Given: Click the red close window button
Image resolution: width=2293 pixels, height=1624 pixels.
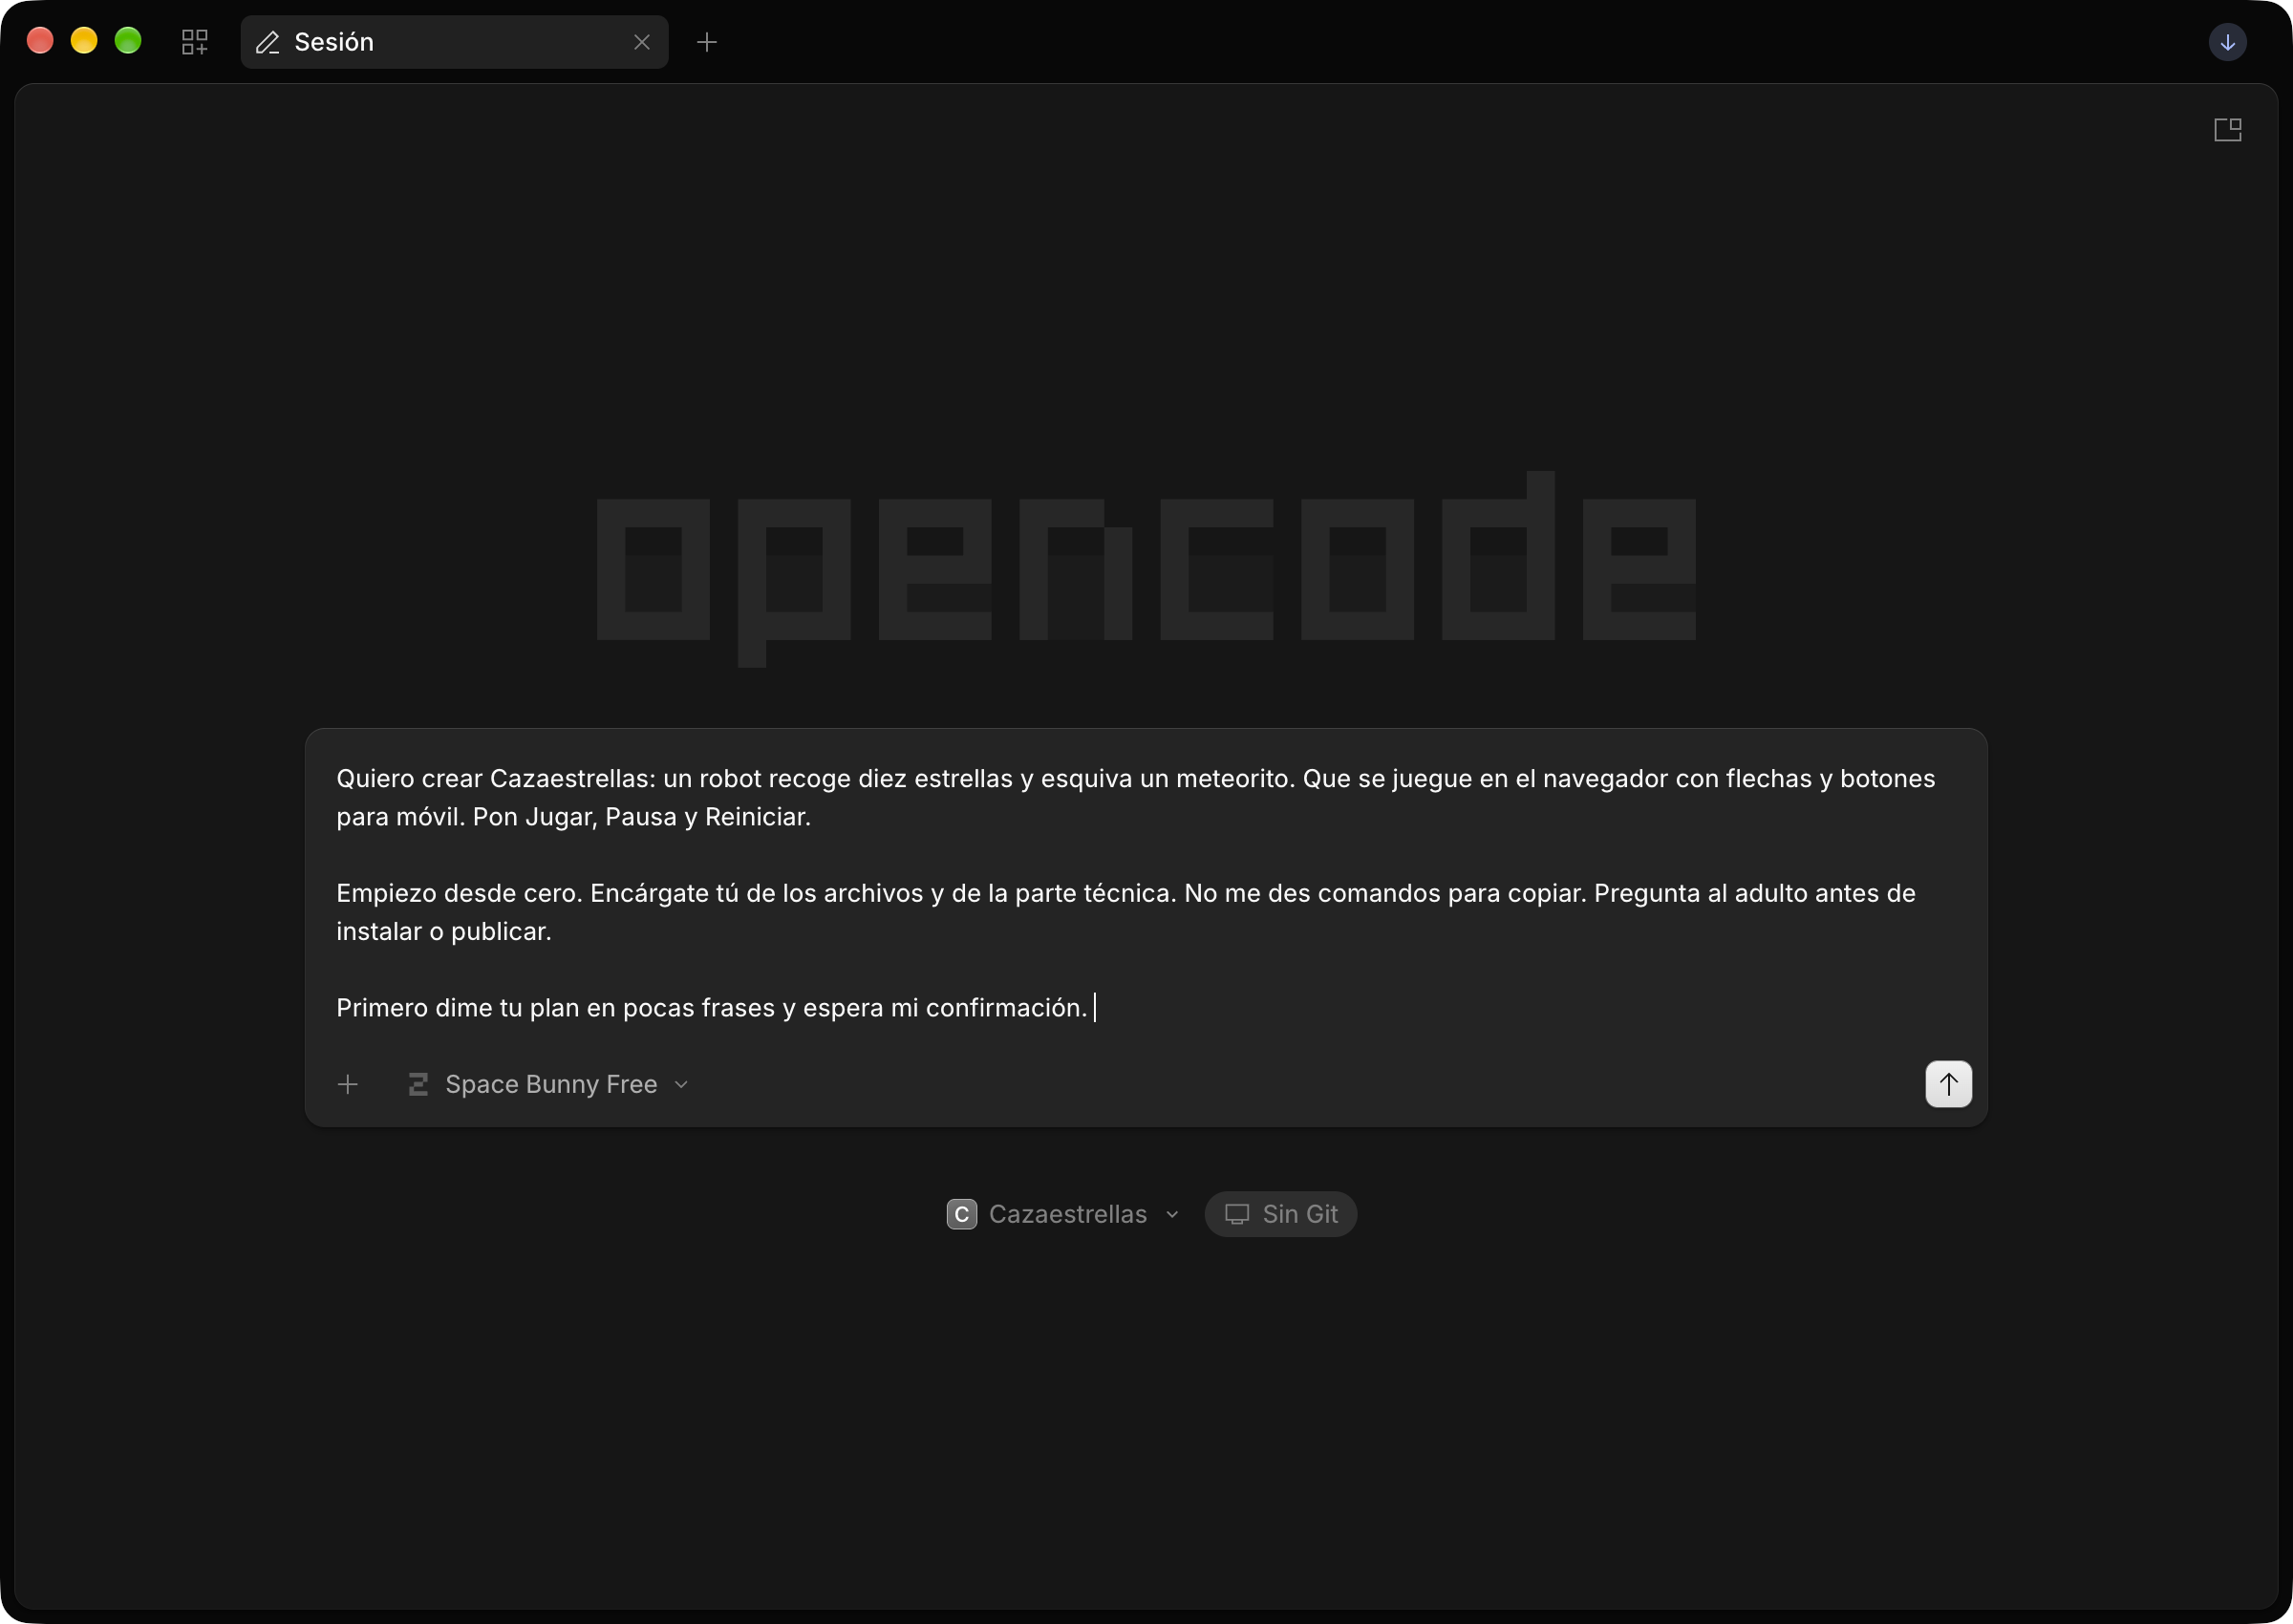Looking at the screenshot, I should click(40, 41).
